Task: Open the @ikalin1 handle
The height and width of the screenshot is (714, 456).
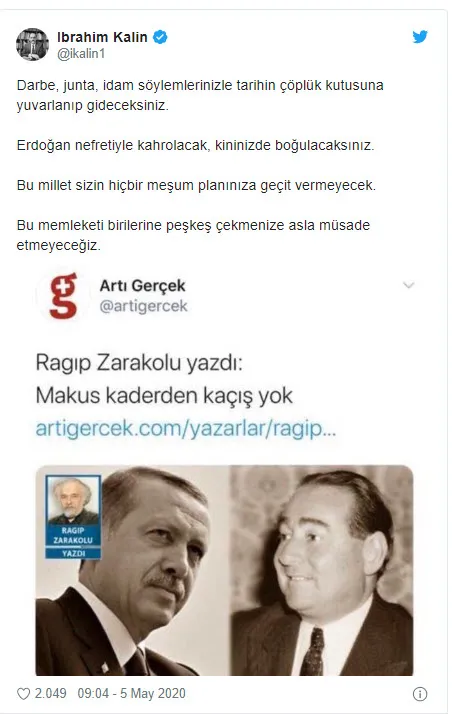Action: (x=81, y=54)
